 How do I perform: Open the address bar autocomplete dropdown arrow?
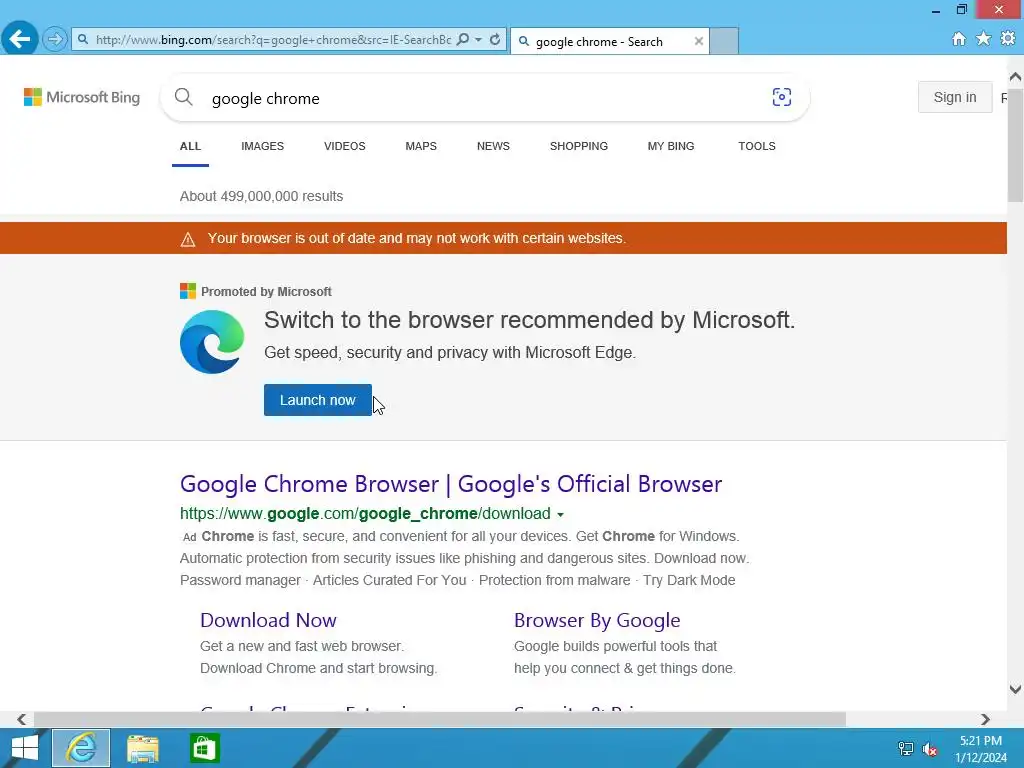(x=479, y=40)
